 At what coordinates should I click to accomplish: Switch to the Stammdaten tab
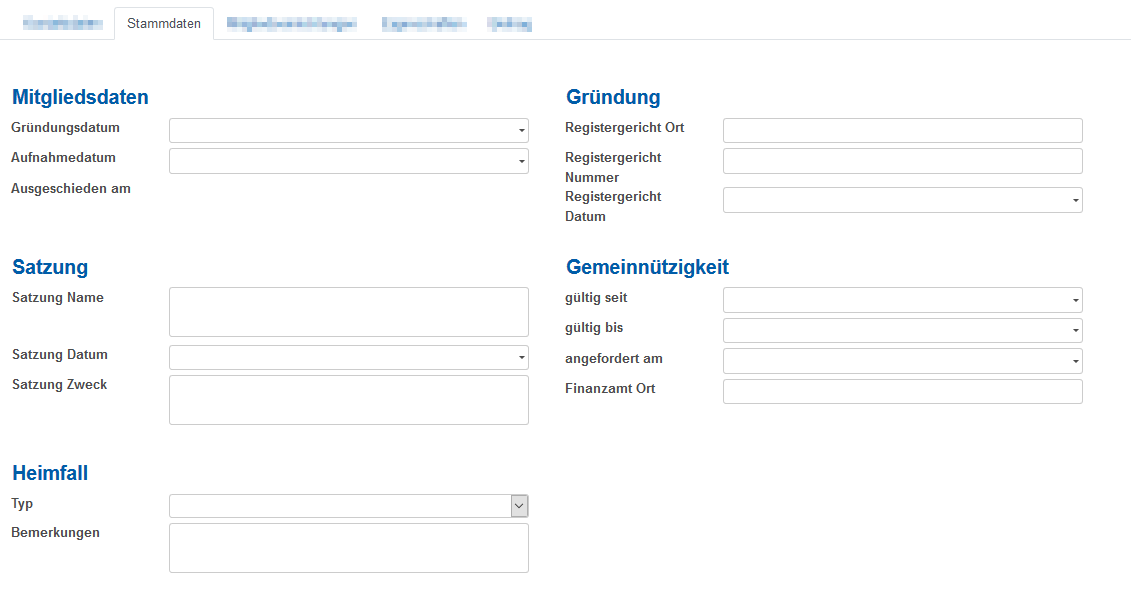point(164,23)
